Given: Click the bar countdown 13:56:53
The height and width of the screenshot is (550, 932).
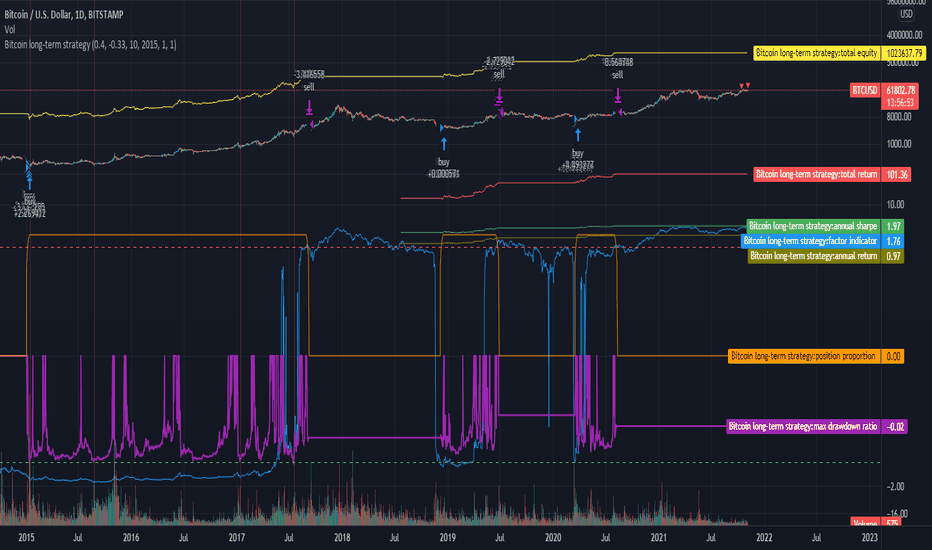Looking at the screenshot, I should tap(900, 103).
